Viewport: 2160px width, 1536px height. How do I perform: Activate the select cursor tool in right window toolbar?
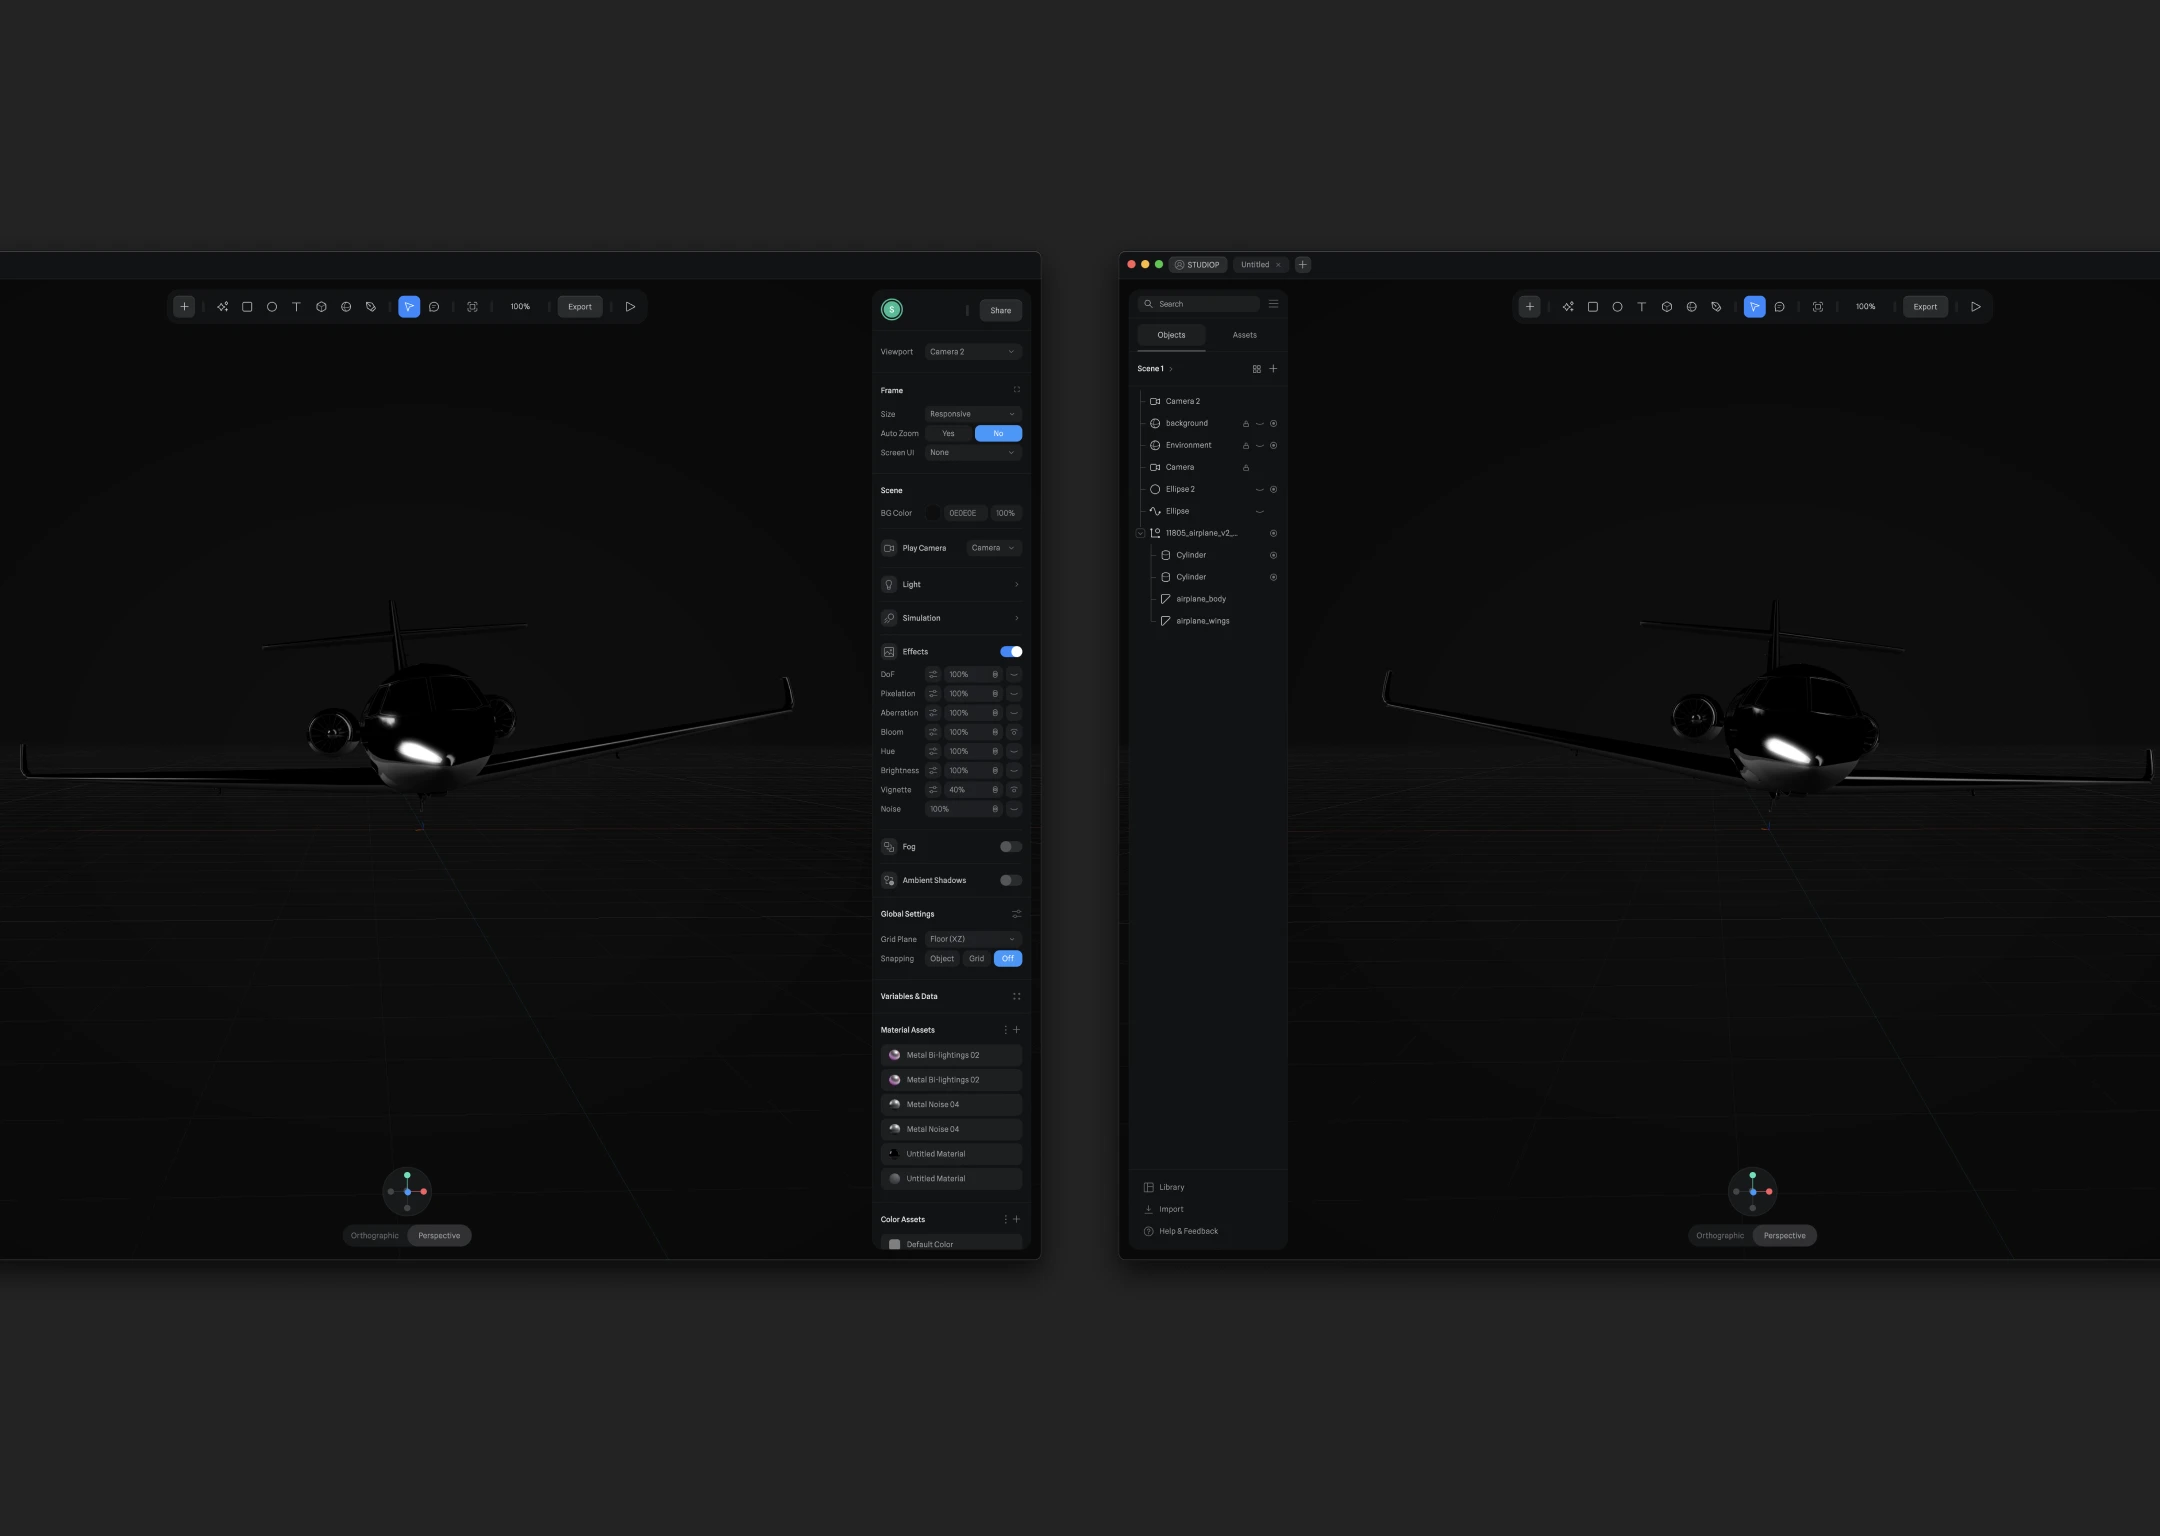(x=1754, y=307)
